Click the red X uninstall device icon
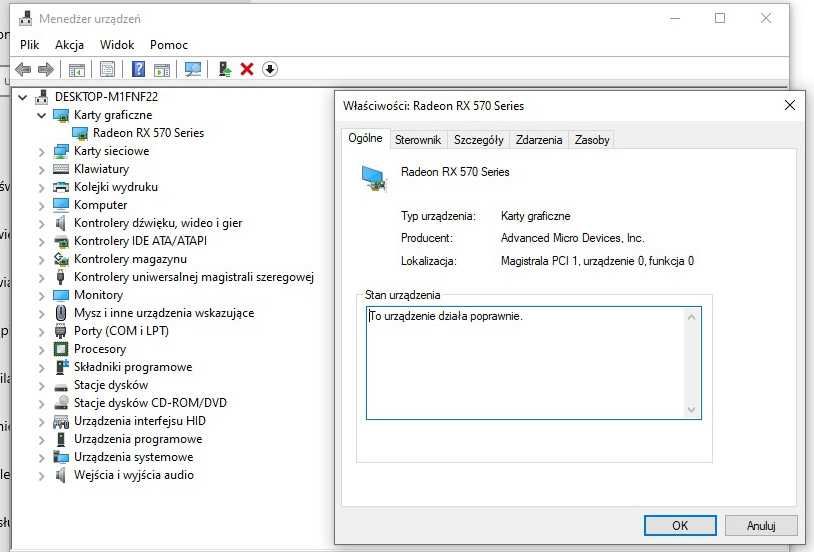Screen dimensions: 814x552 point(247,69)
